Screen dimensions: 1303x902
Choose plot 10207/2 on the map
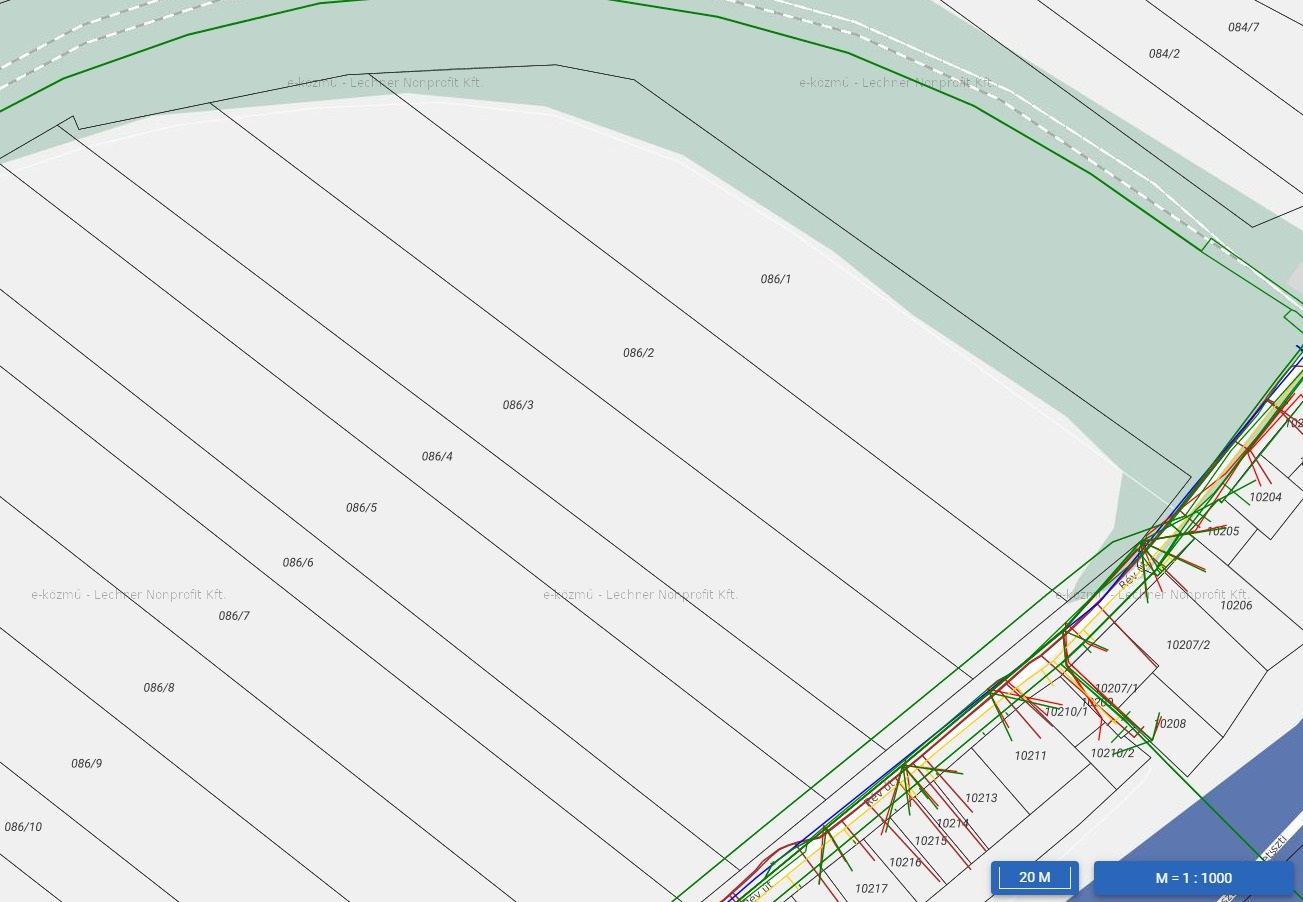tap(1188, 645)
